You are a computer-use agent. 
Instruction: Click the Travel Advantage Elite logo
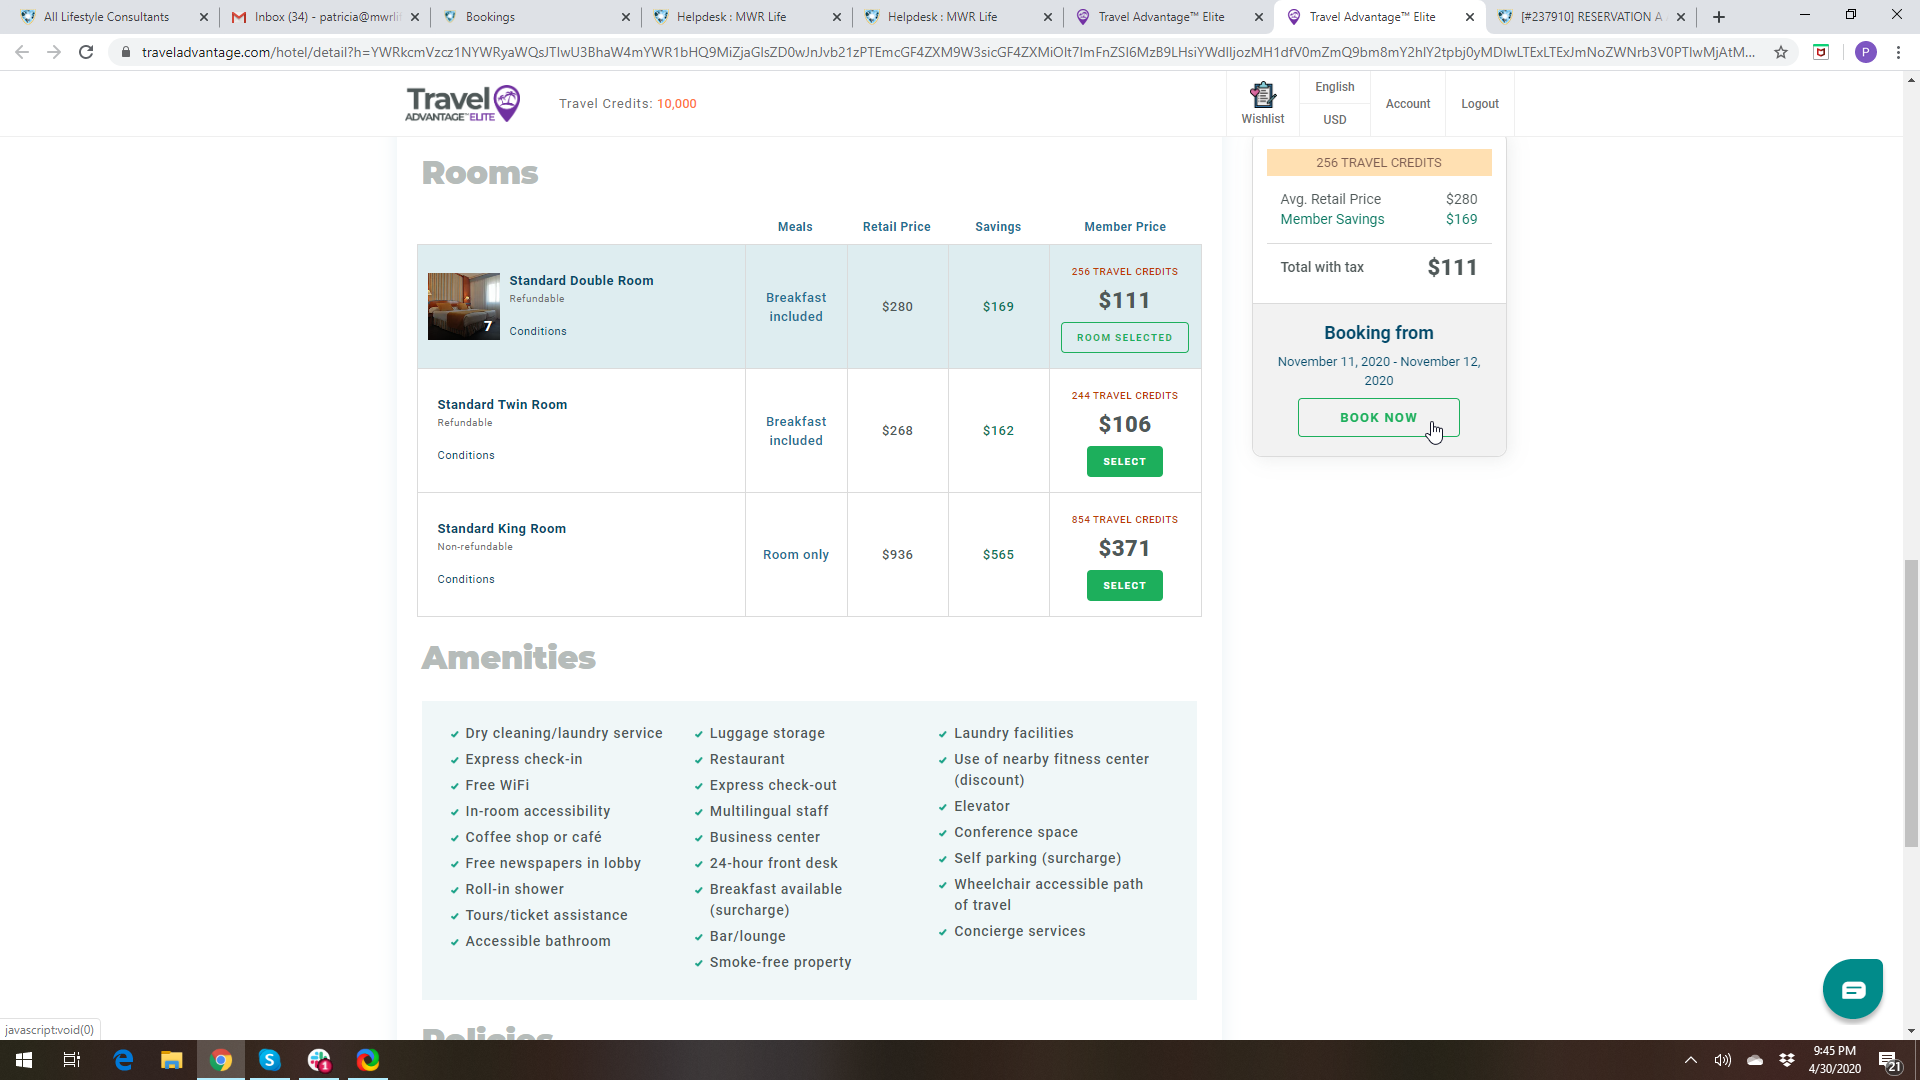462,103
